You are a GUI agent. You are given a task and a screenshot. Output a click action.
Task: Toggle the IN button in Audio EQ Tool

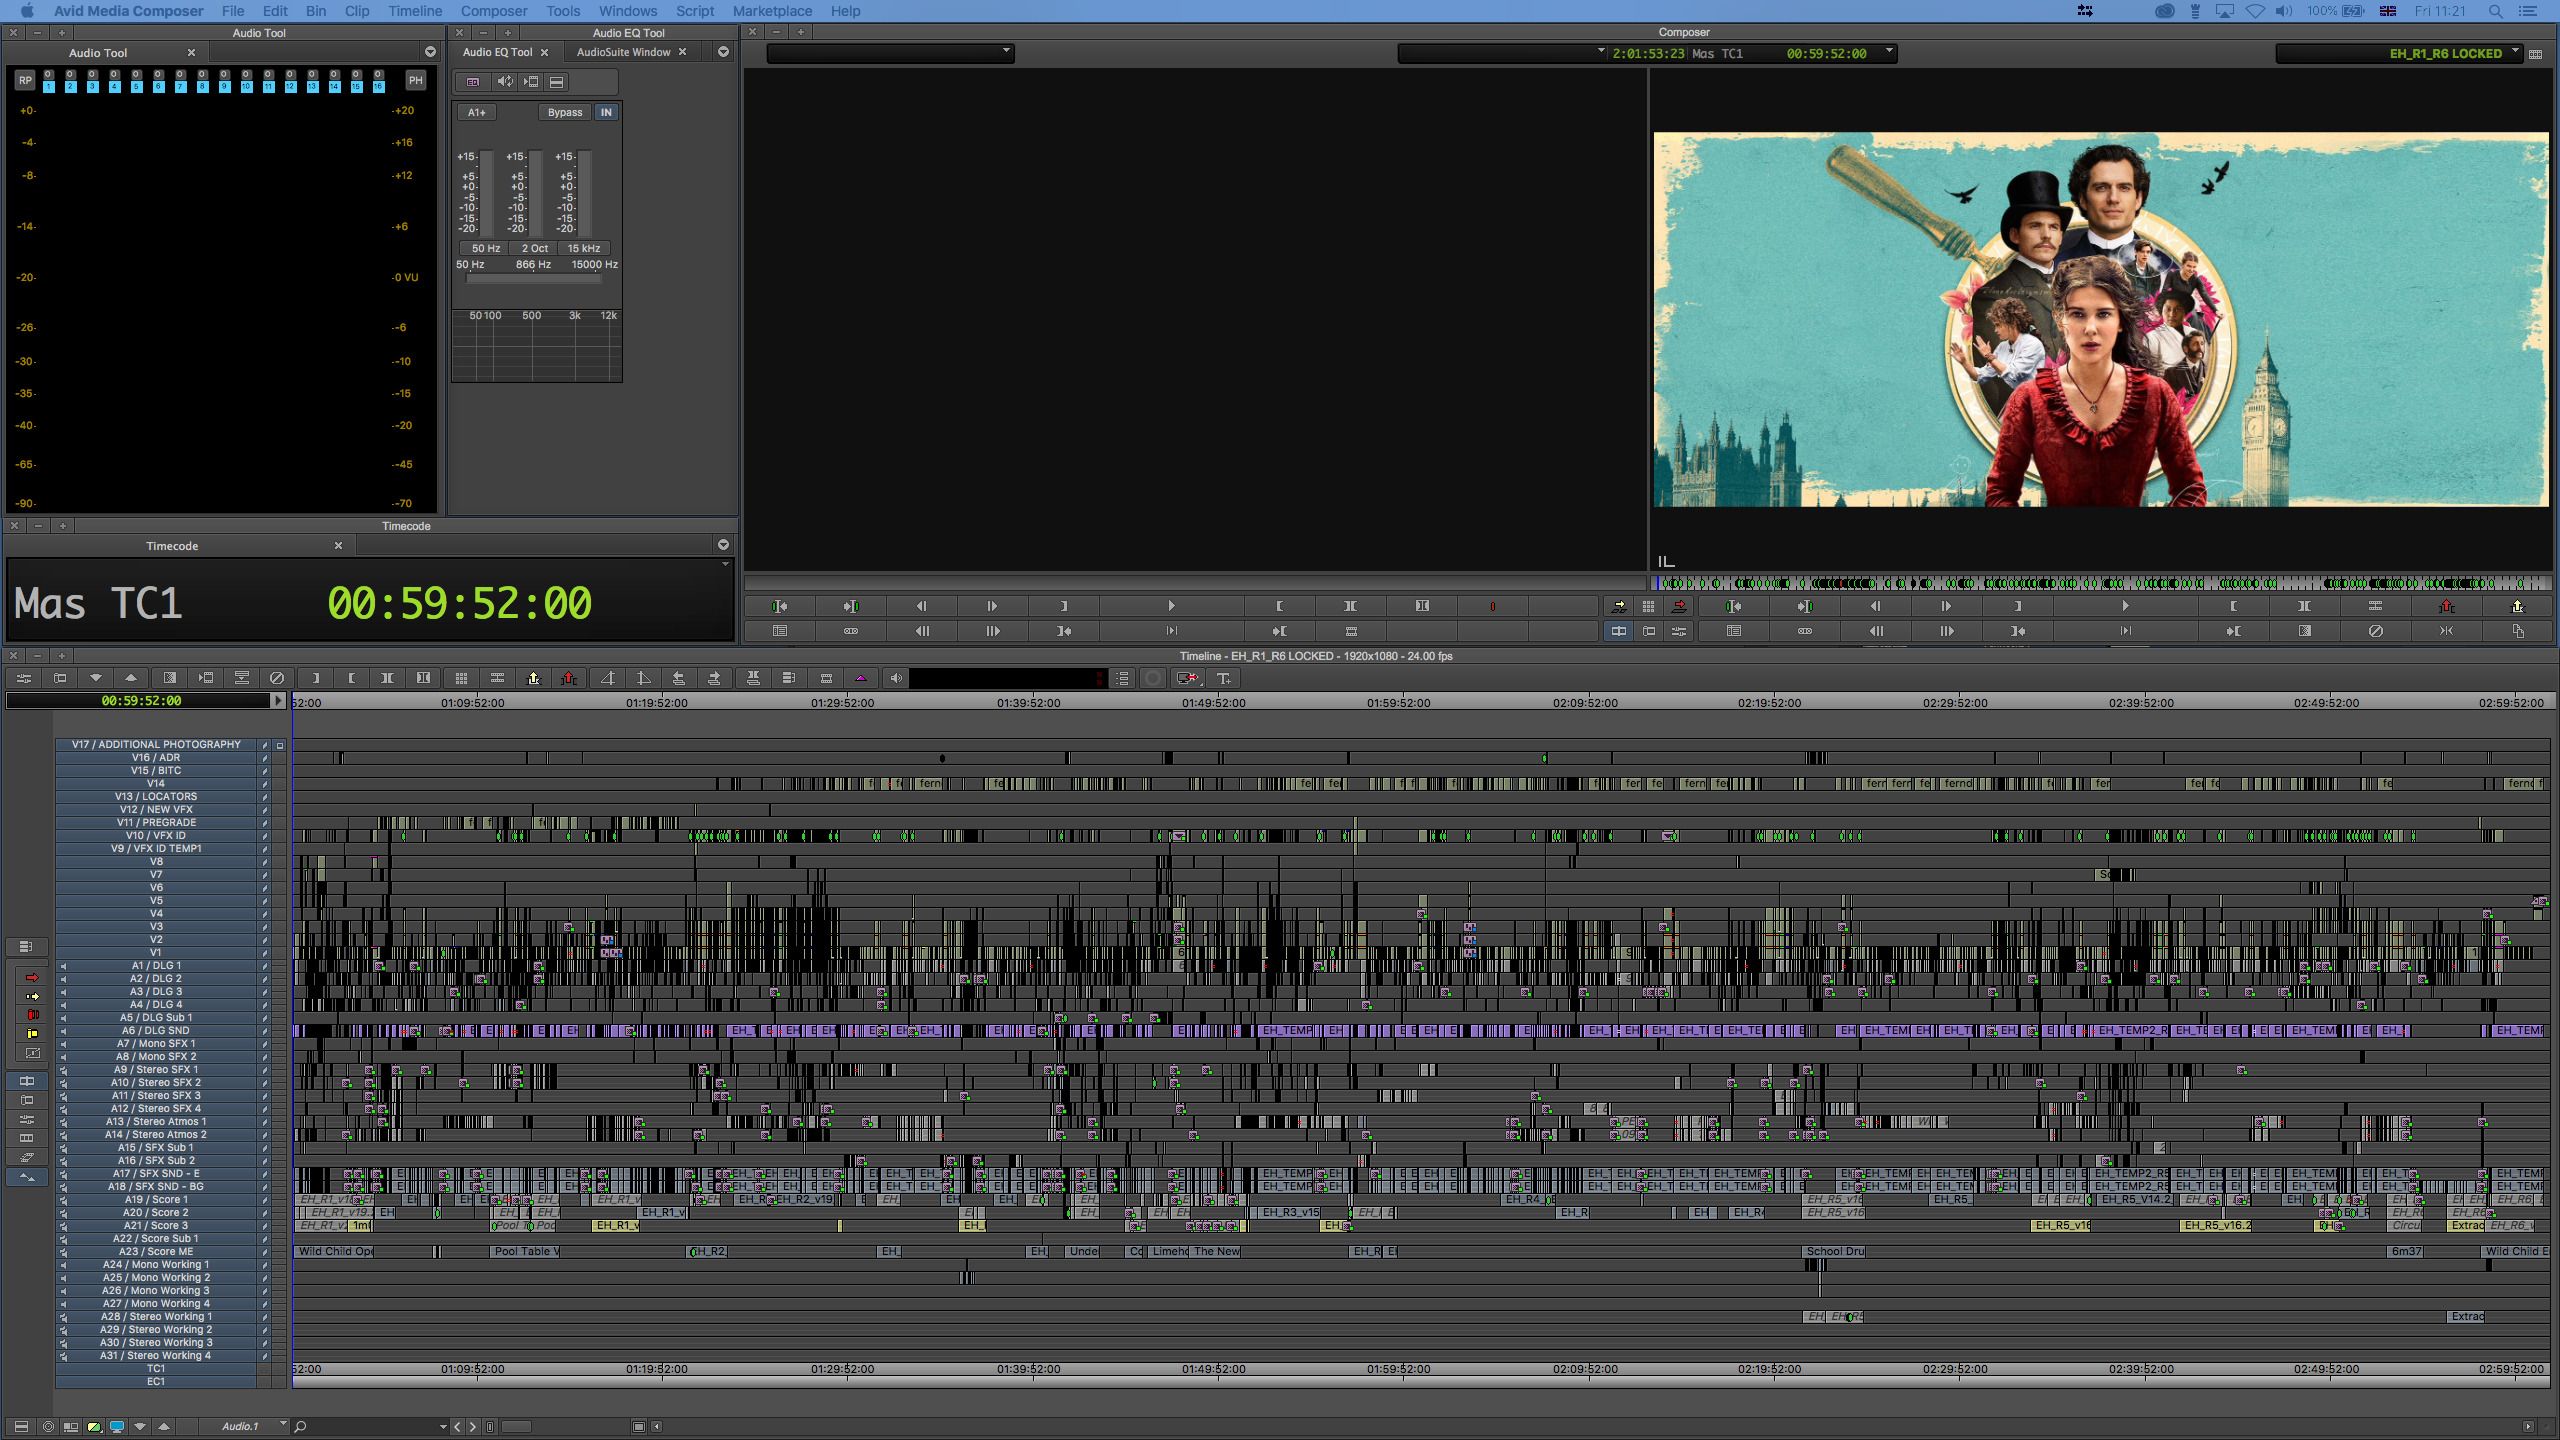(606, 112)
